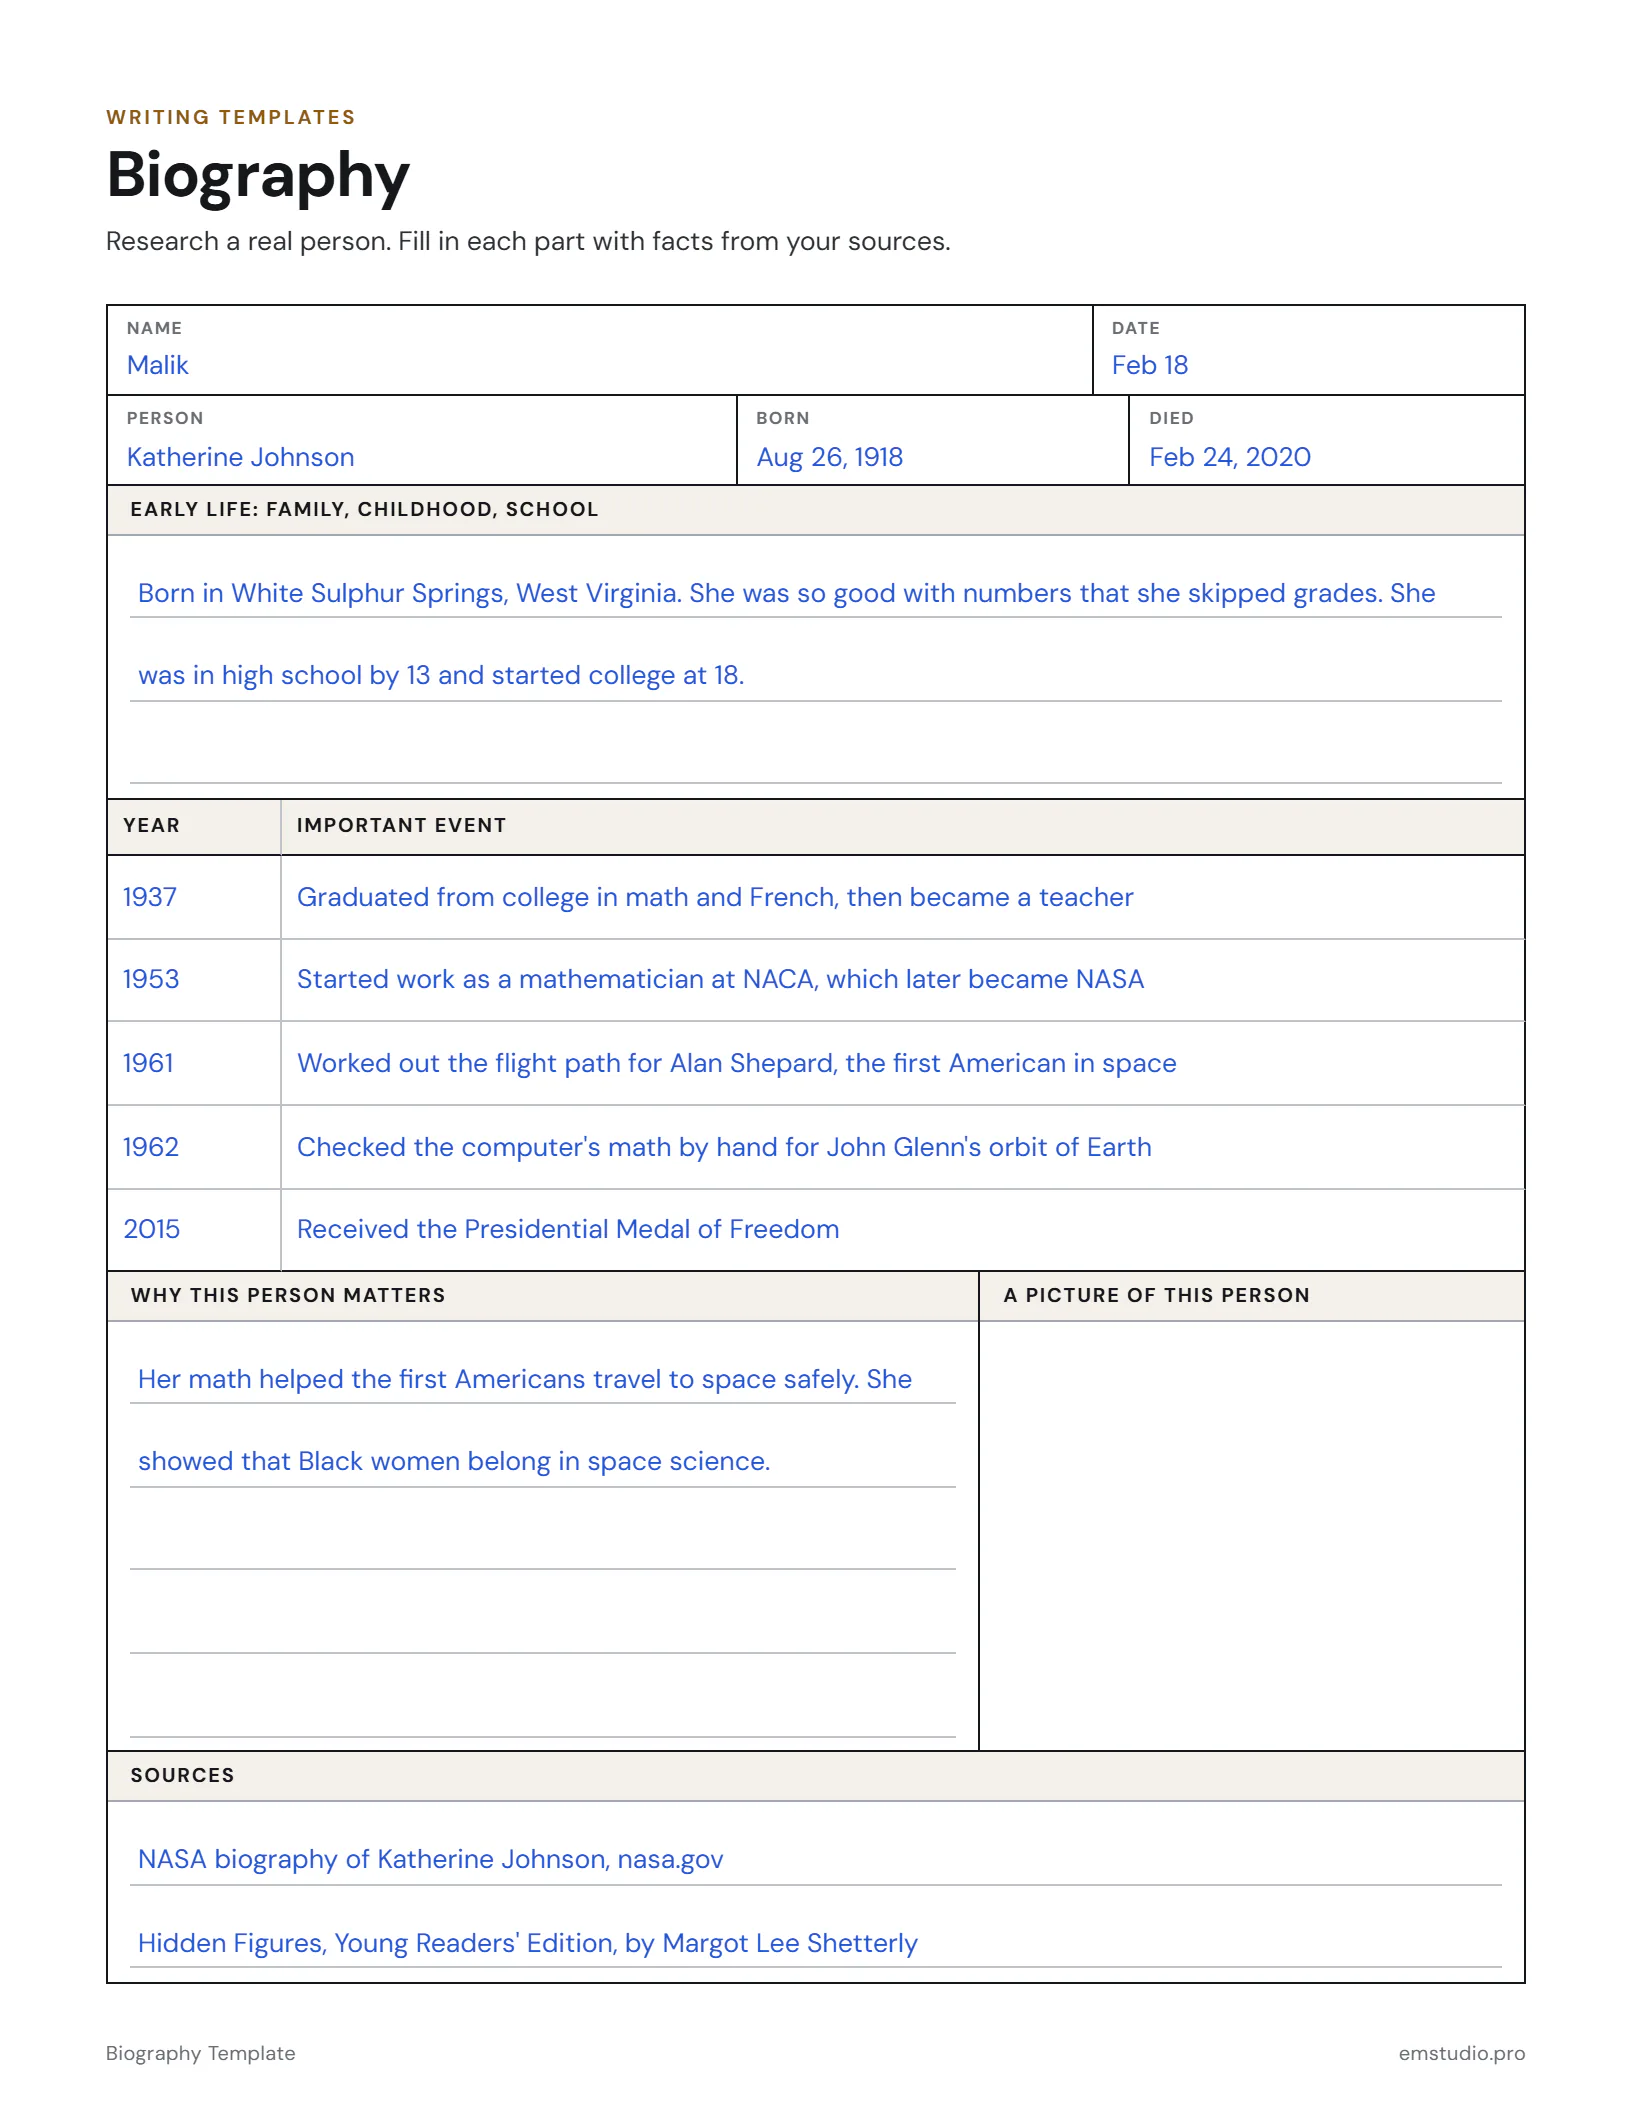1632x2112 pixels.
Task: Click the A PICTURE OF THIS PERSON header
Action: coord(1252,1296)
